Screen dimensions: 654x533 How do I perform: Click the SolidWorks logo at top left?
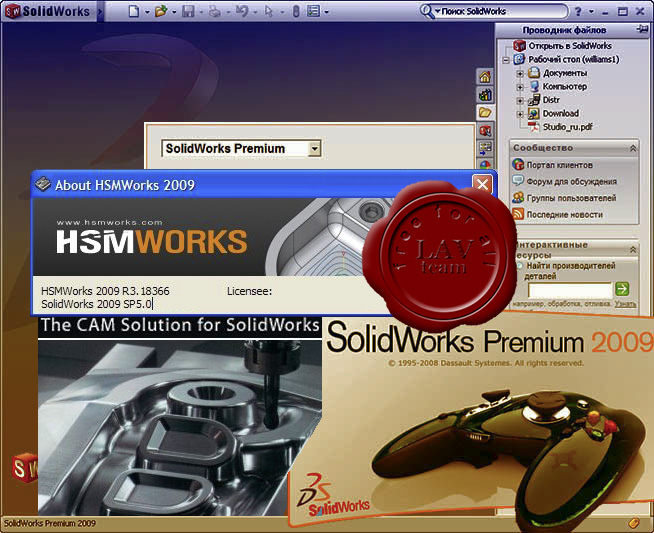point(48,11)
